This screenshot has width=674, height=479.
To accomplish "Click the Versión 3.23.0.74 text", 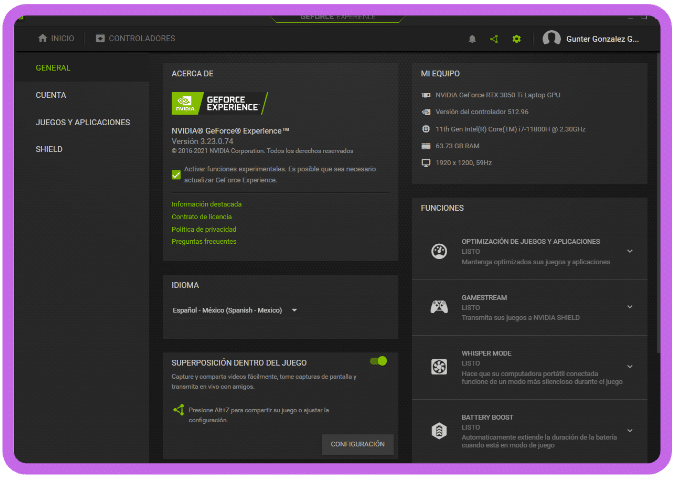I will tap(202, 141).
